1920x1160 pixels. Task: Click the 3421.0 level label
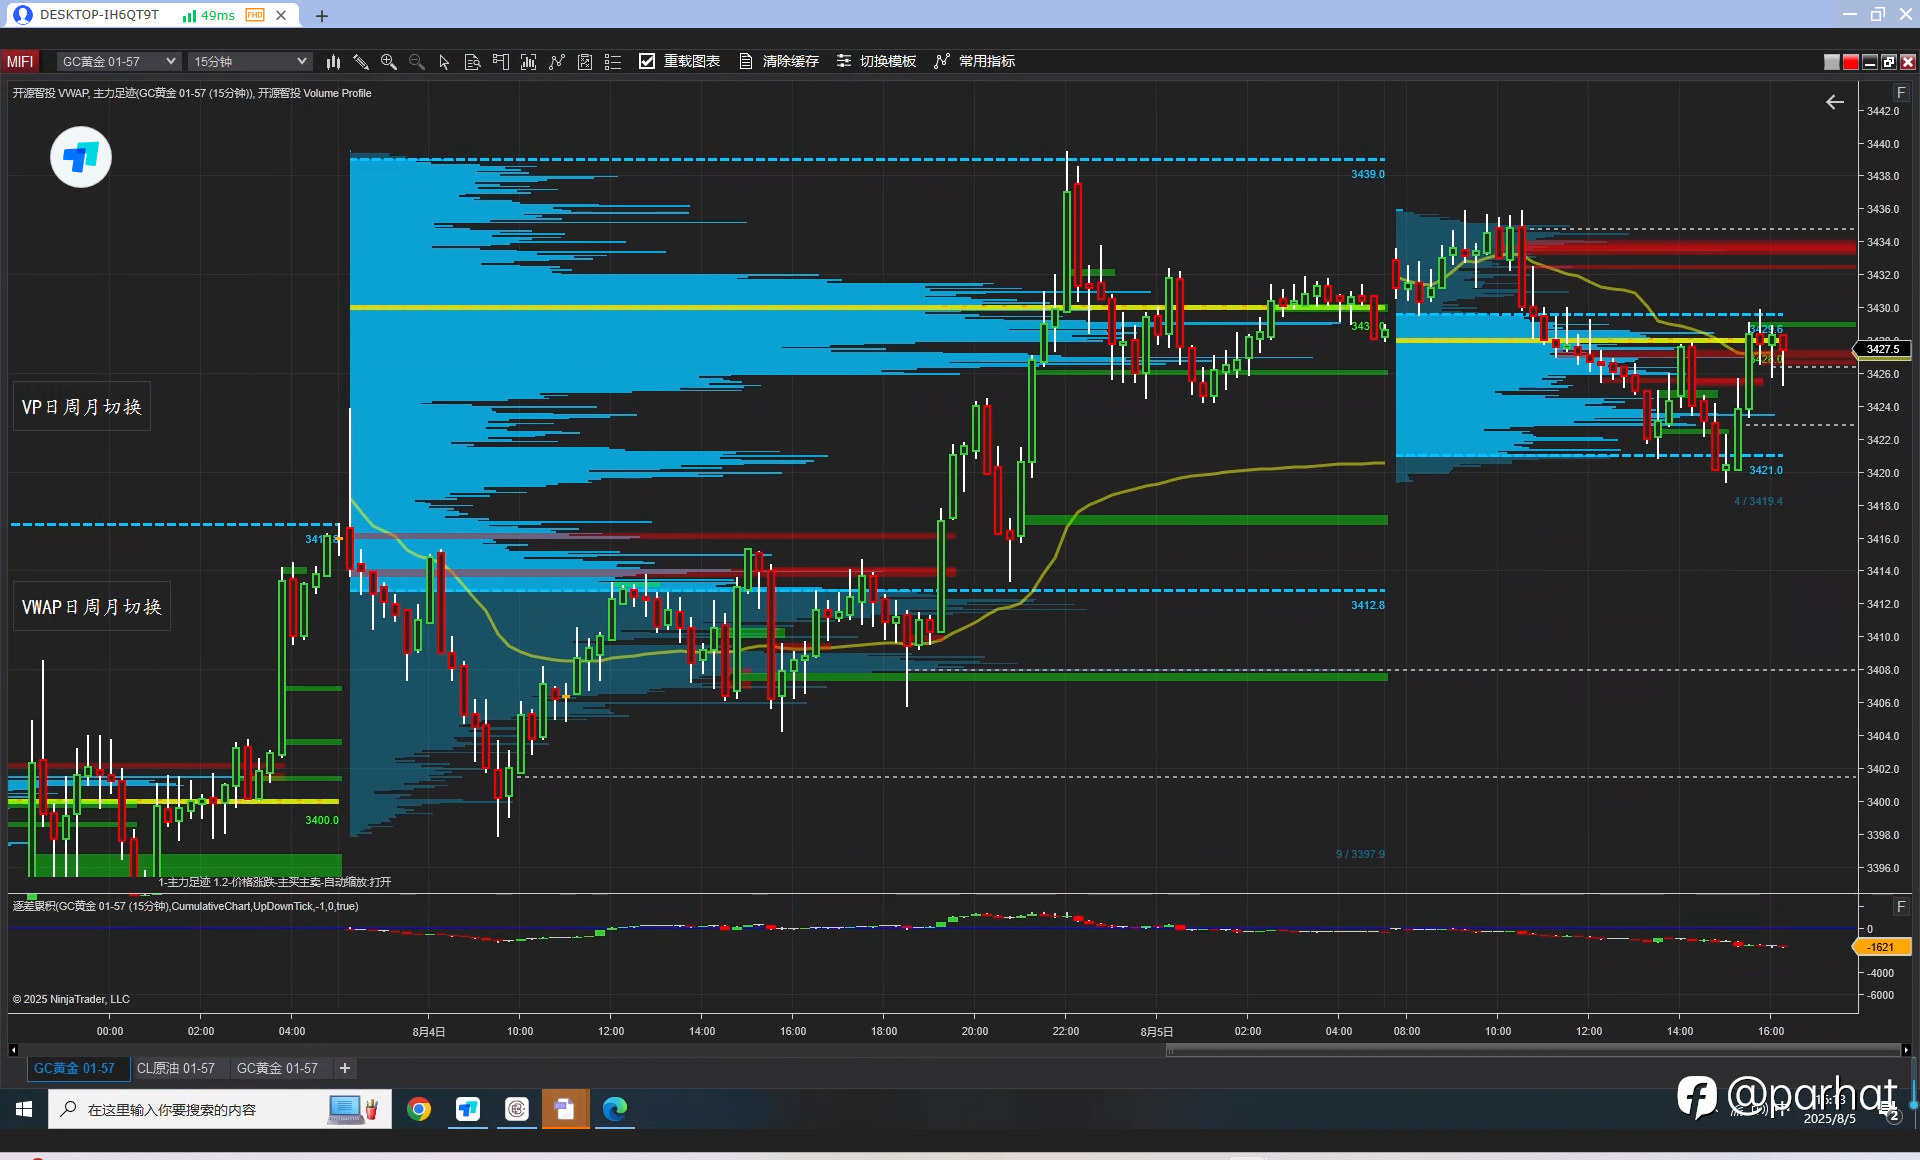(1766, 470)
